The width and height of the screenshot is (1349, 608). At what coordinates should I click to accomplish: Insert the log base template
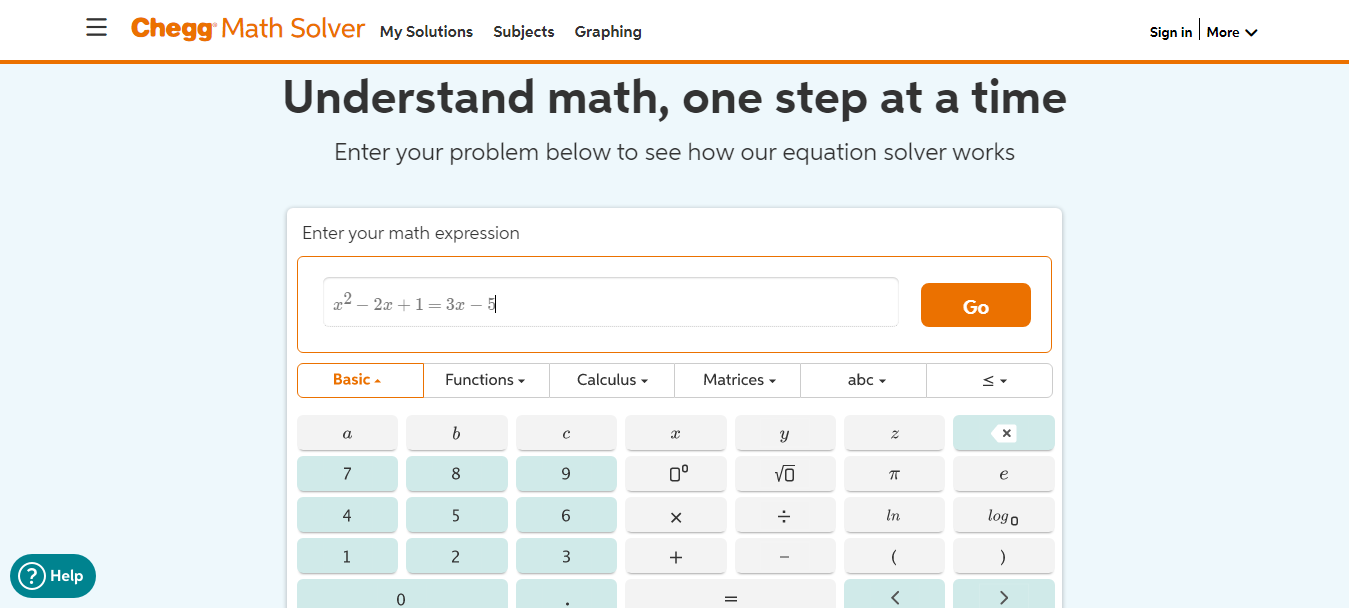coord(1003,516)
